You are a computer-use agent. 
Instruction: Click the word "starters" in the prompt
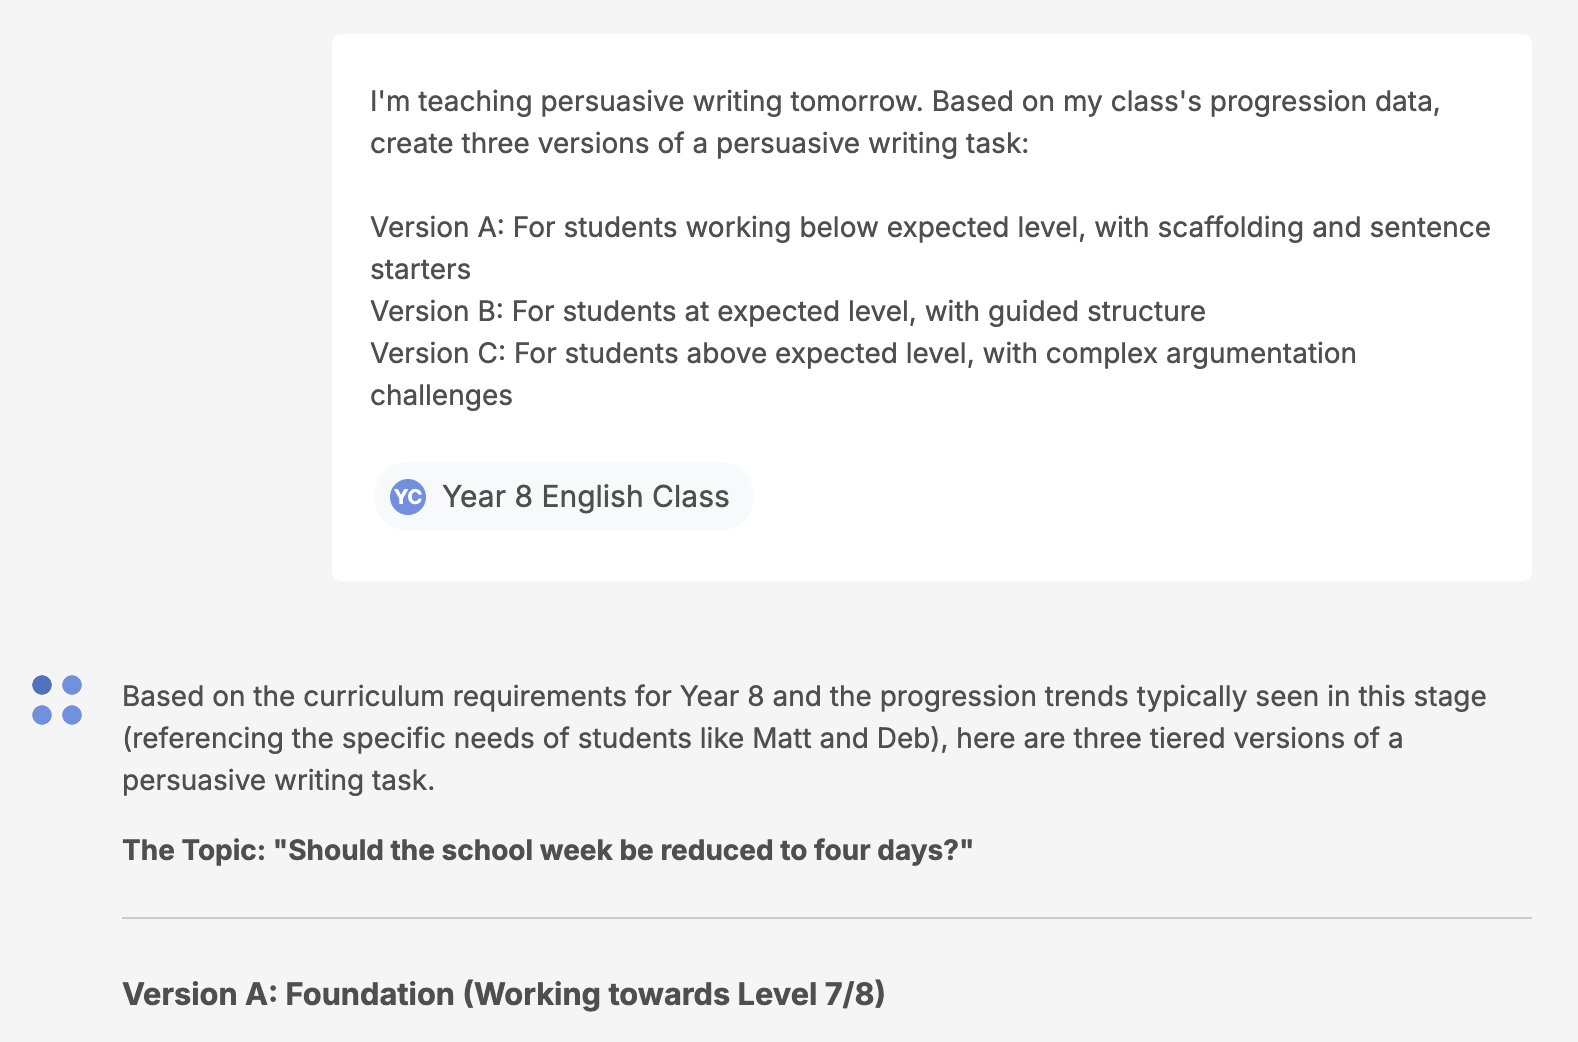pyautogui.click(x=420, y=269)
